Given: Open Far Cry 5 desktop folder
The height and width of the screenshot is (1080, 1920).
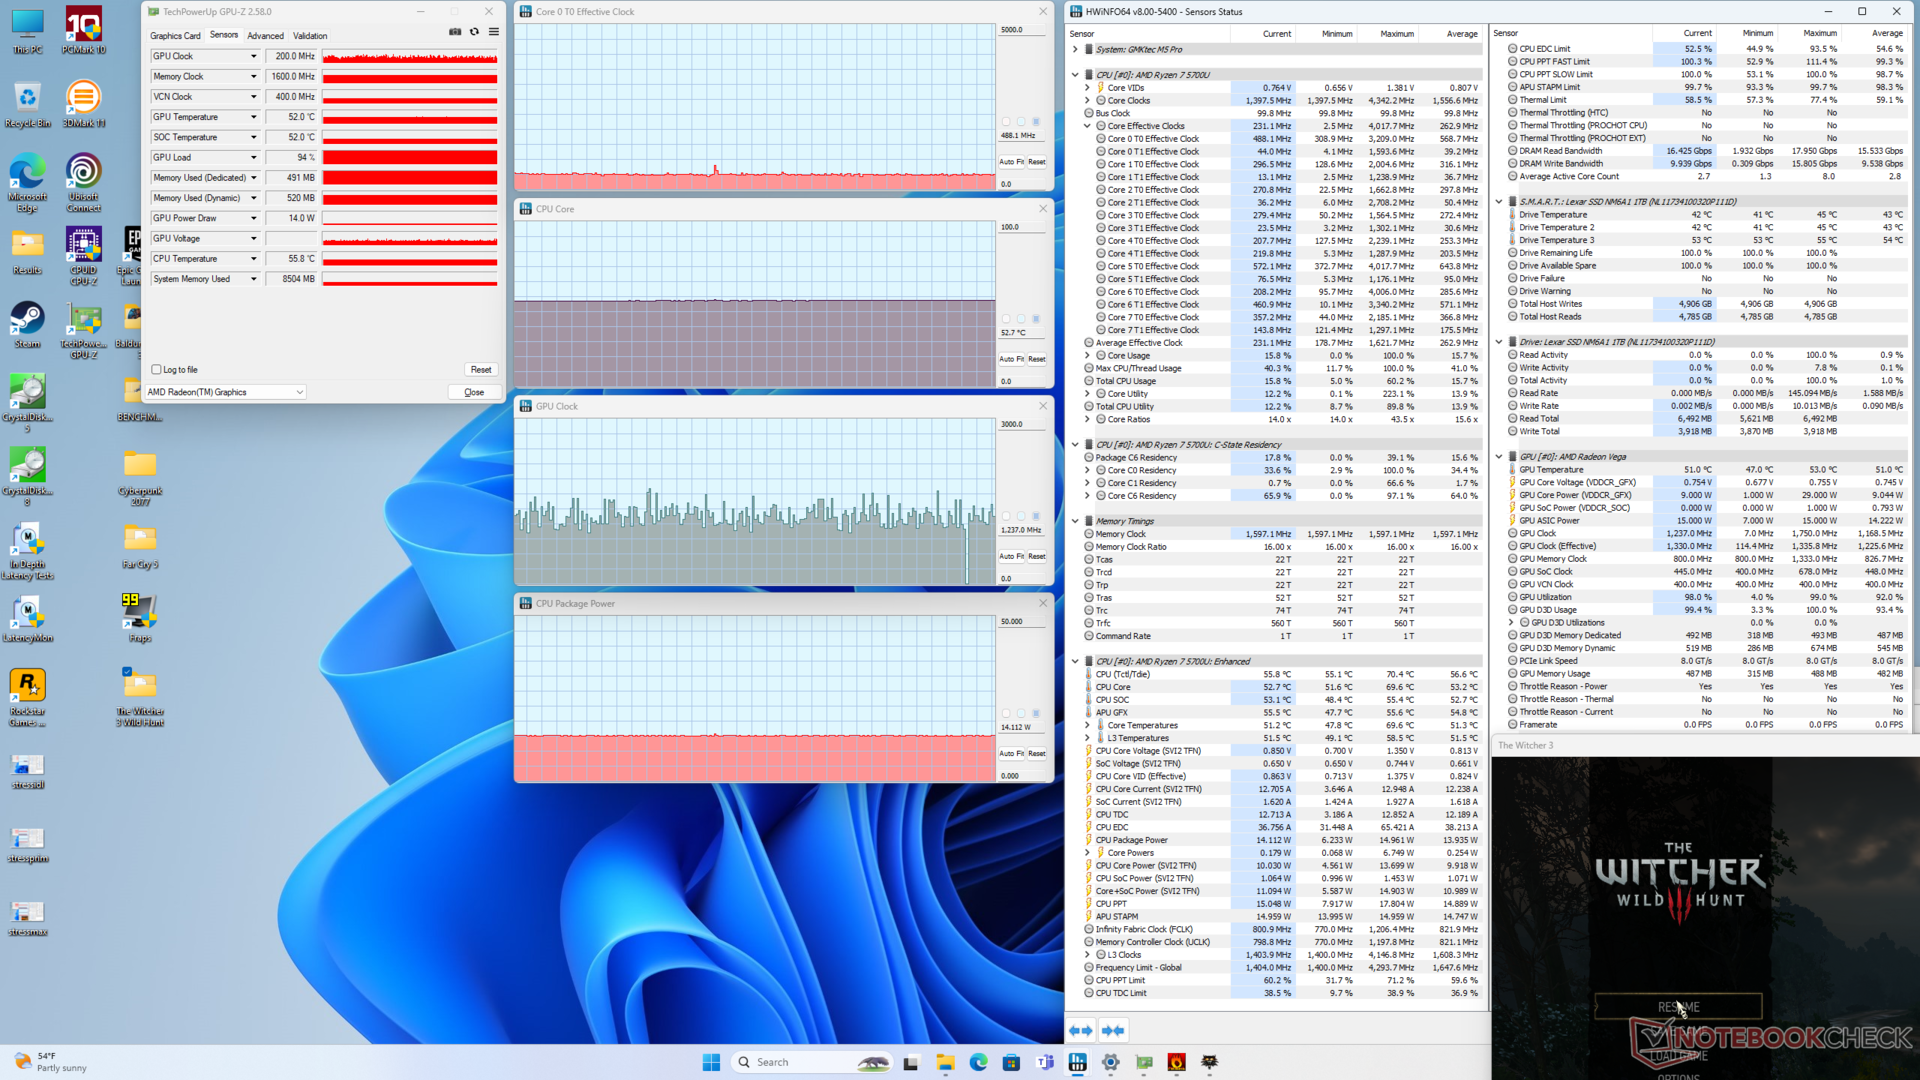Looking at the screenshot, I should 139,545.
